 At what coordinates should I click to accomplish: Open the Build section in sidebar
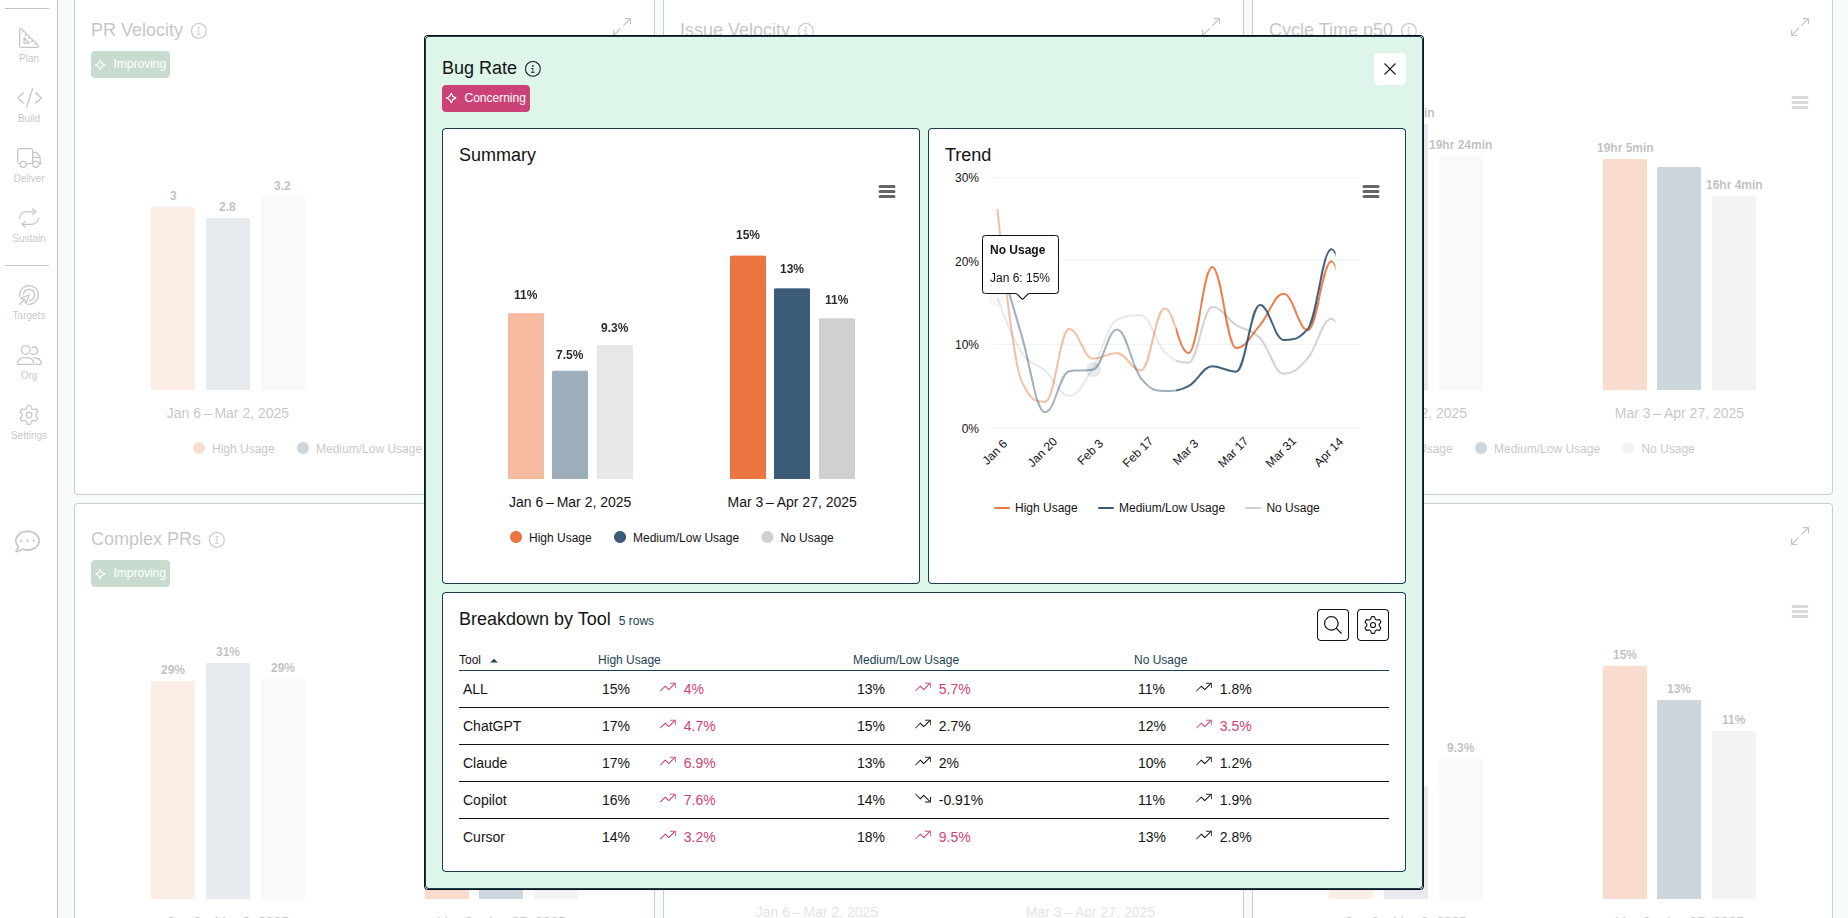pos(28,105)
